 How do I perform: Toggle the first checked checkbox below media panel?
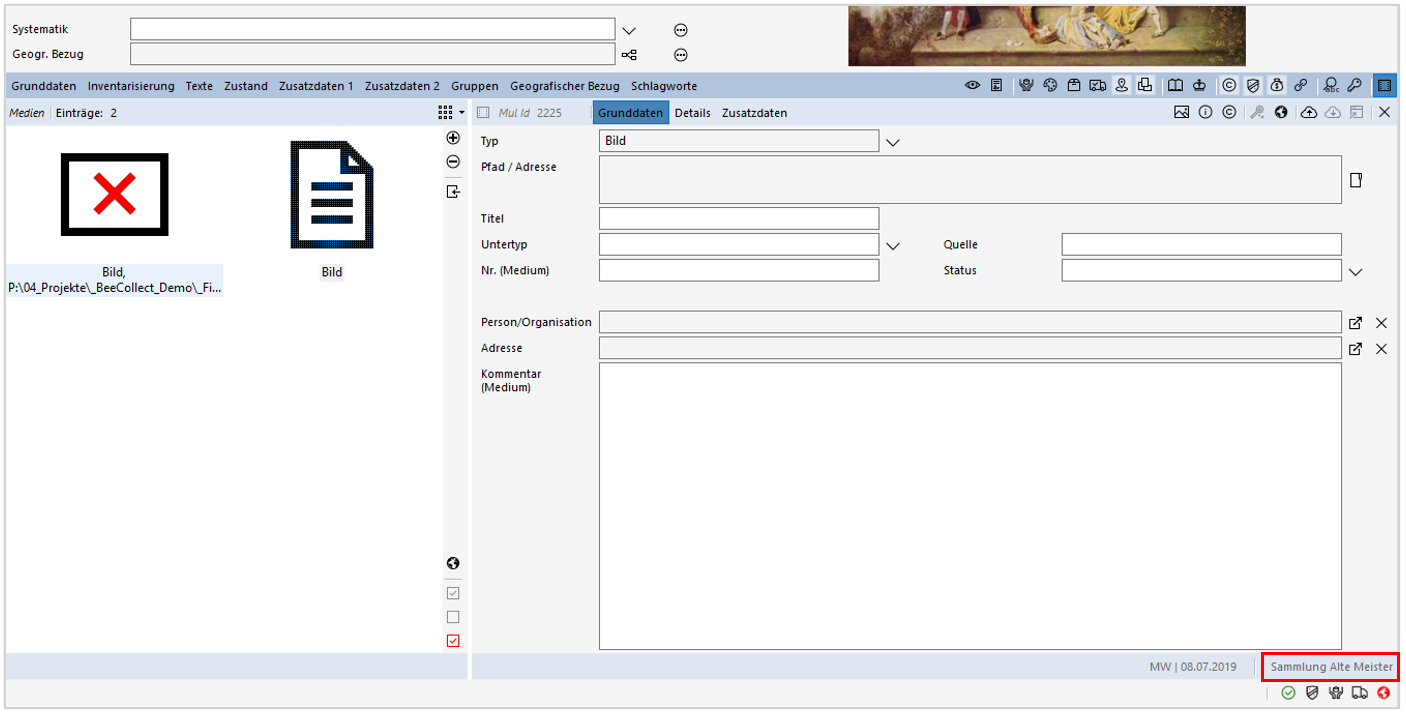453,592
